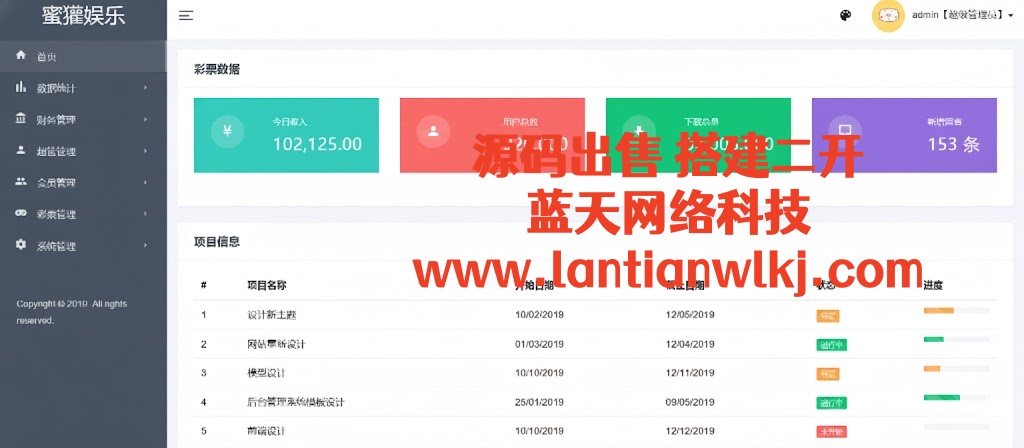Expand the 会员管理 submenu chevron
Viewport: 1024px width, 448px height.
pos(145,183)
